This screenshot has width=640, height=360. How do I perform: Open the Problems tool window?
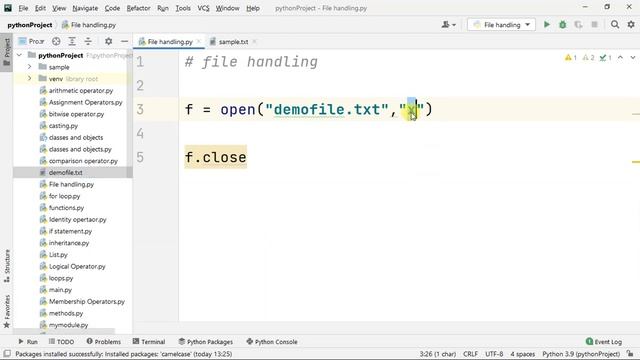point(104,342)
